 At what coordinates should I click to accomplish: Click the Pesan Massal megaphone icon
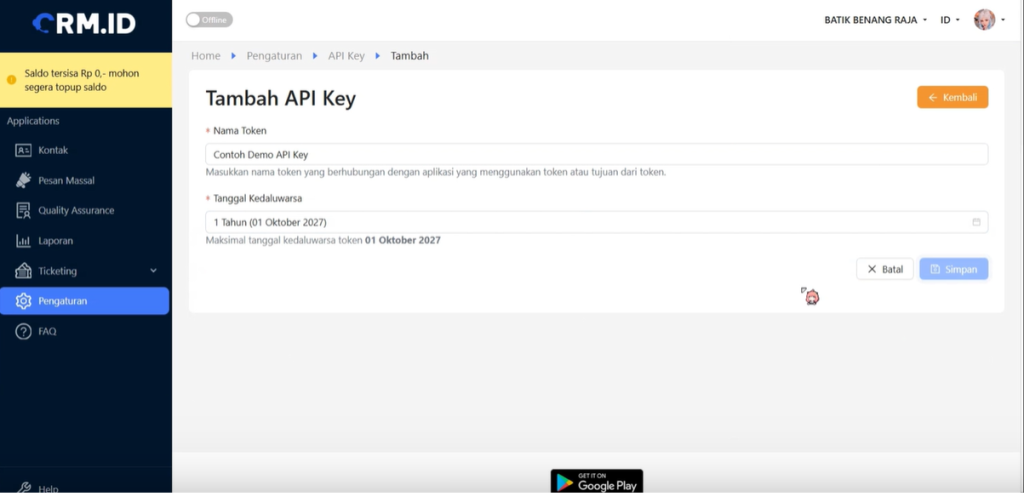(x=24, y=180)
